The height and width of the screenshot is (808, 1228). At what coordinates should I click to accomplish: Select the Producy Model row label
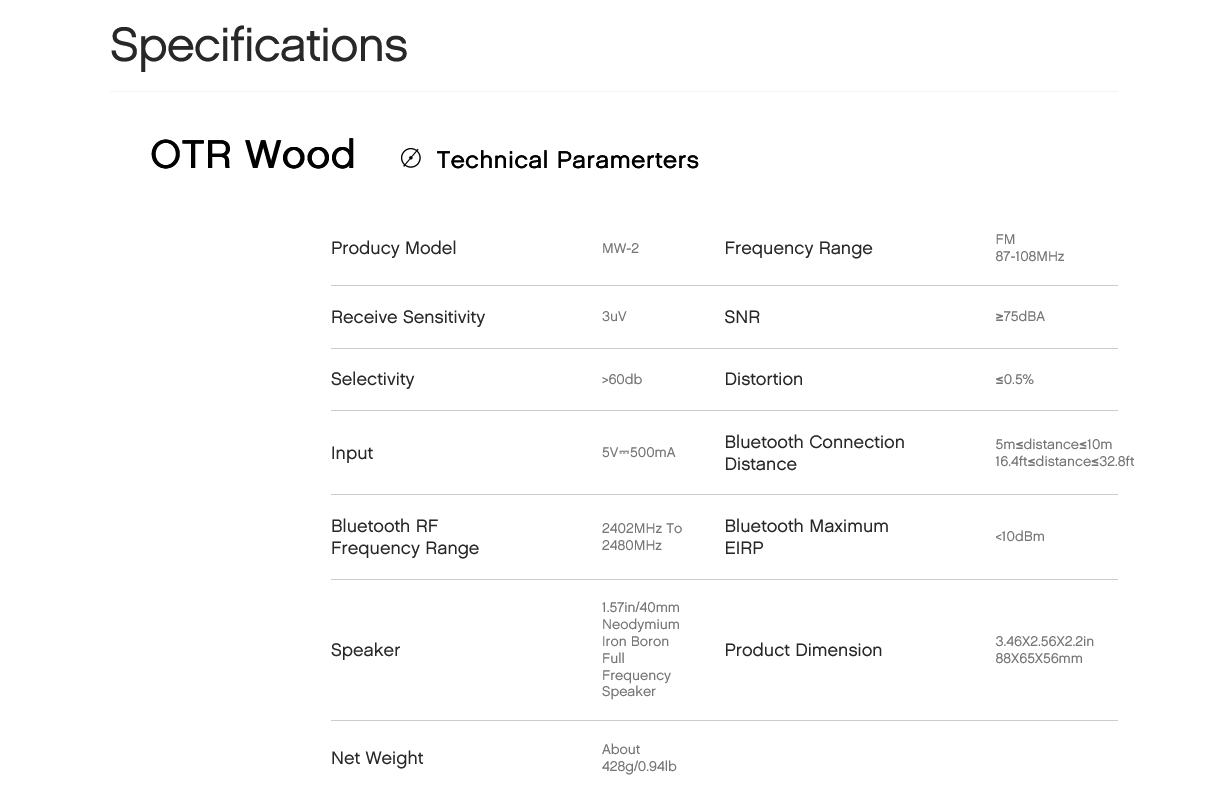click(x=393, y=248)
